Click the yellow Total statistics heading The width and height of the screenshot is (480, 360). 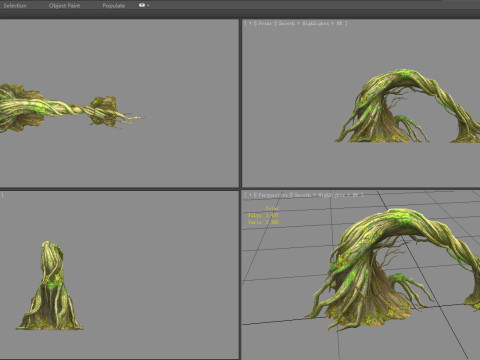pos(272,208)
